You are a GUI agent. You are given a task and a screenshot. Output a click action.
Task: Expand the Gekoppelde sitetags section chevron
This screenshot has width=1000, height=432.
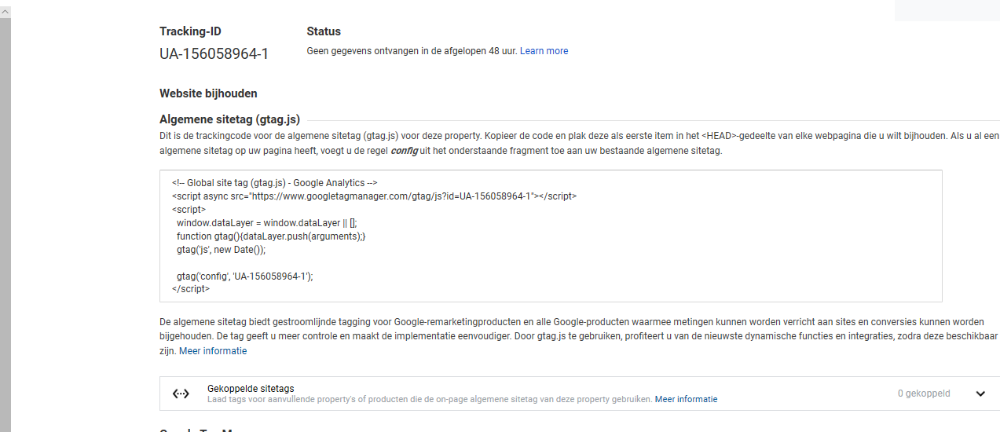(x=980, y=394)
